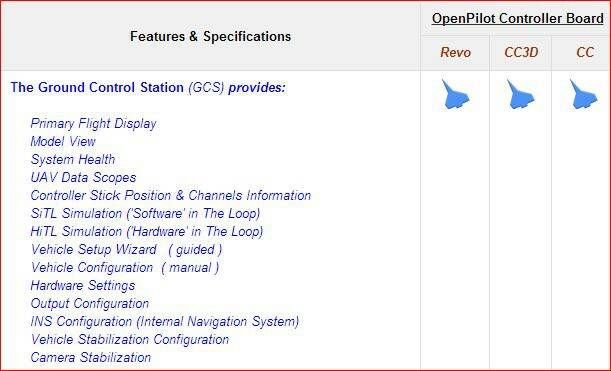The width and height of the screenshot is (611, 371).
Task: Click the blue plane icon under CC3D
Action: [520, 94]
